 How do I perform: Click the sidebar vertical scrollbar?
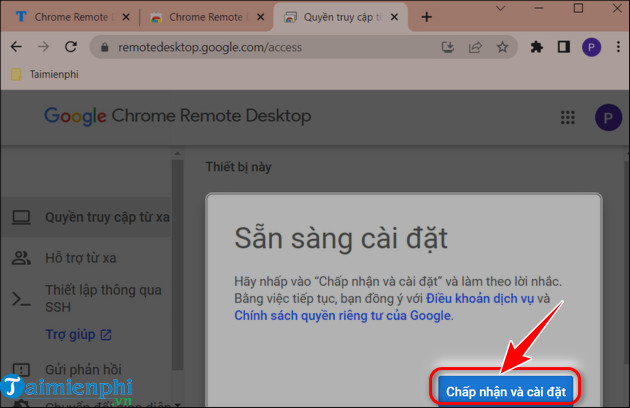pyautogui.click(x=177, y=265)
